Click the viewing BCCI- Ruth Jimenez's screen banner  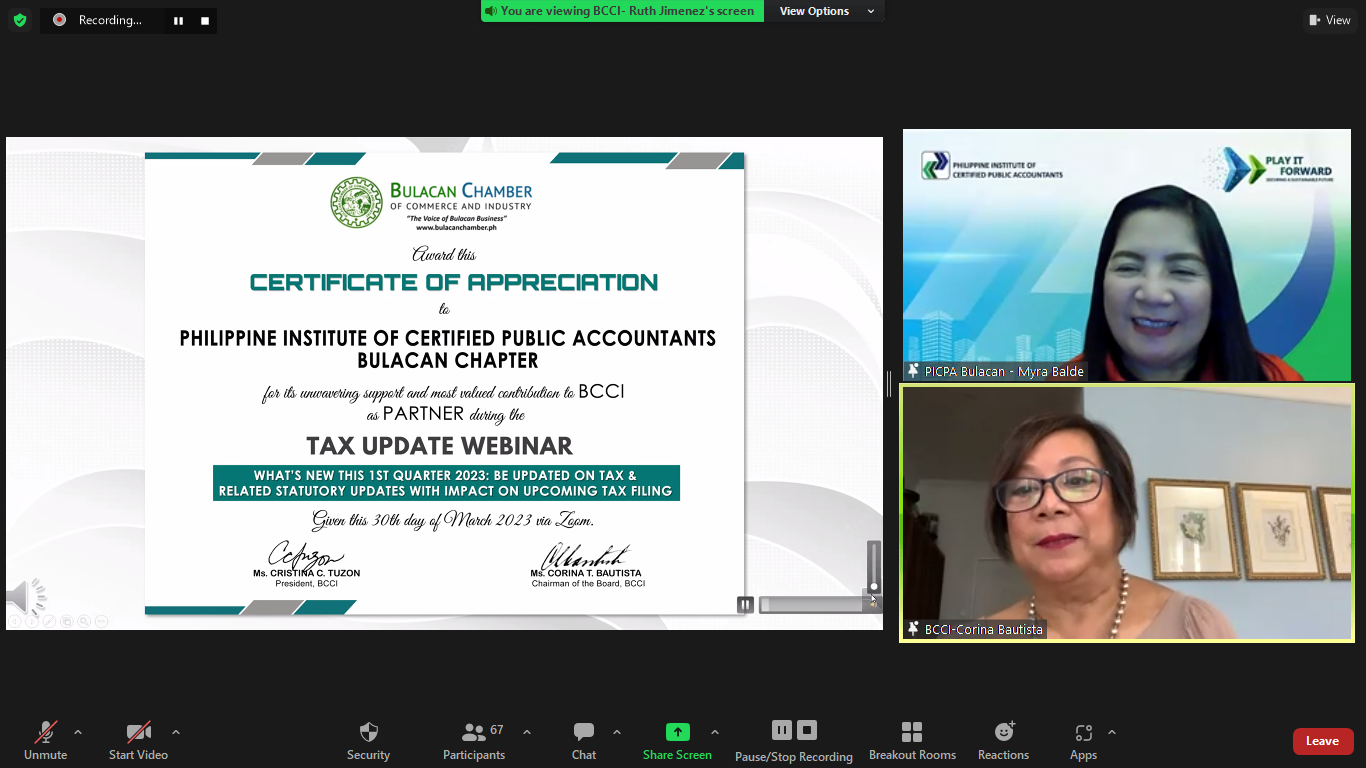[622, 11]
